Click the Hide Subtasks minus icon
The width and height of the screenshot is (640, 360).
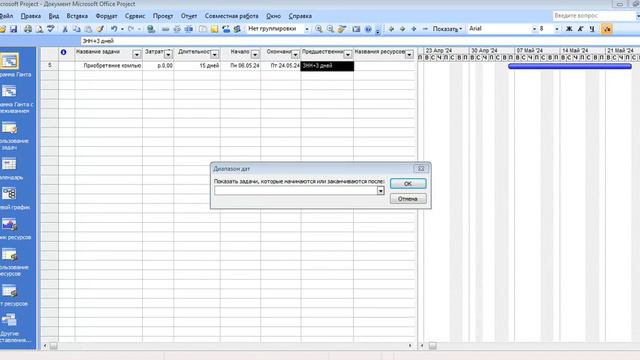click(425, 29)
